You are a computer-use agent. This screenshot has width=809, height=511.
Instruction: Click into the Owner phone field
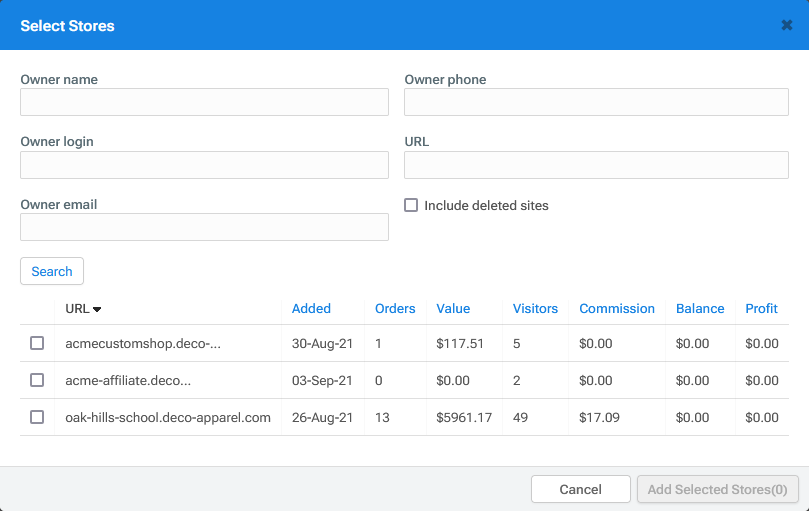click(596, 102)
